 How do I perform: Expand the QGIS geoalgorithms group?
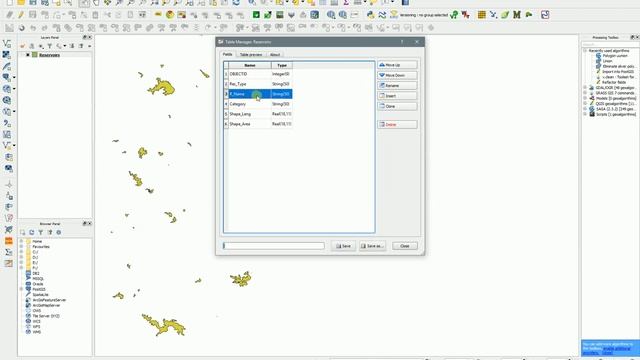[x=585, y=104]
